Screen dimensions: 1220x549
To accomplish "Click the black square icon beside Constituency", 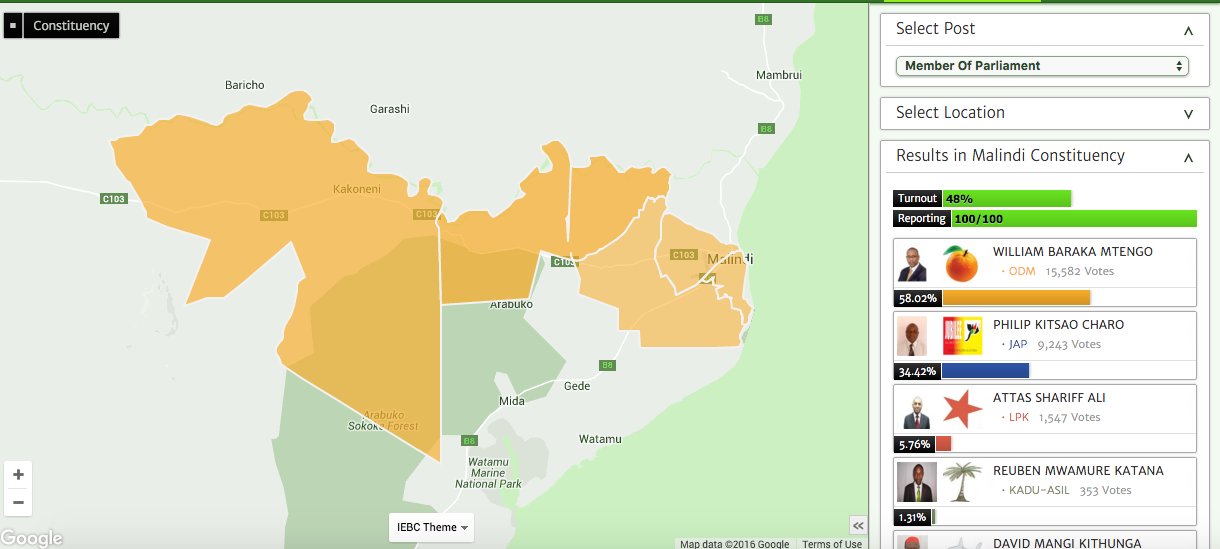I will [13, 26].
